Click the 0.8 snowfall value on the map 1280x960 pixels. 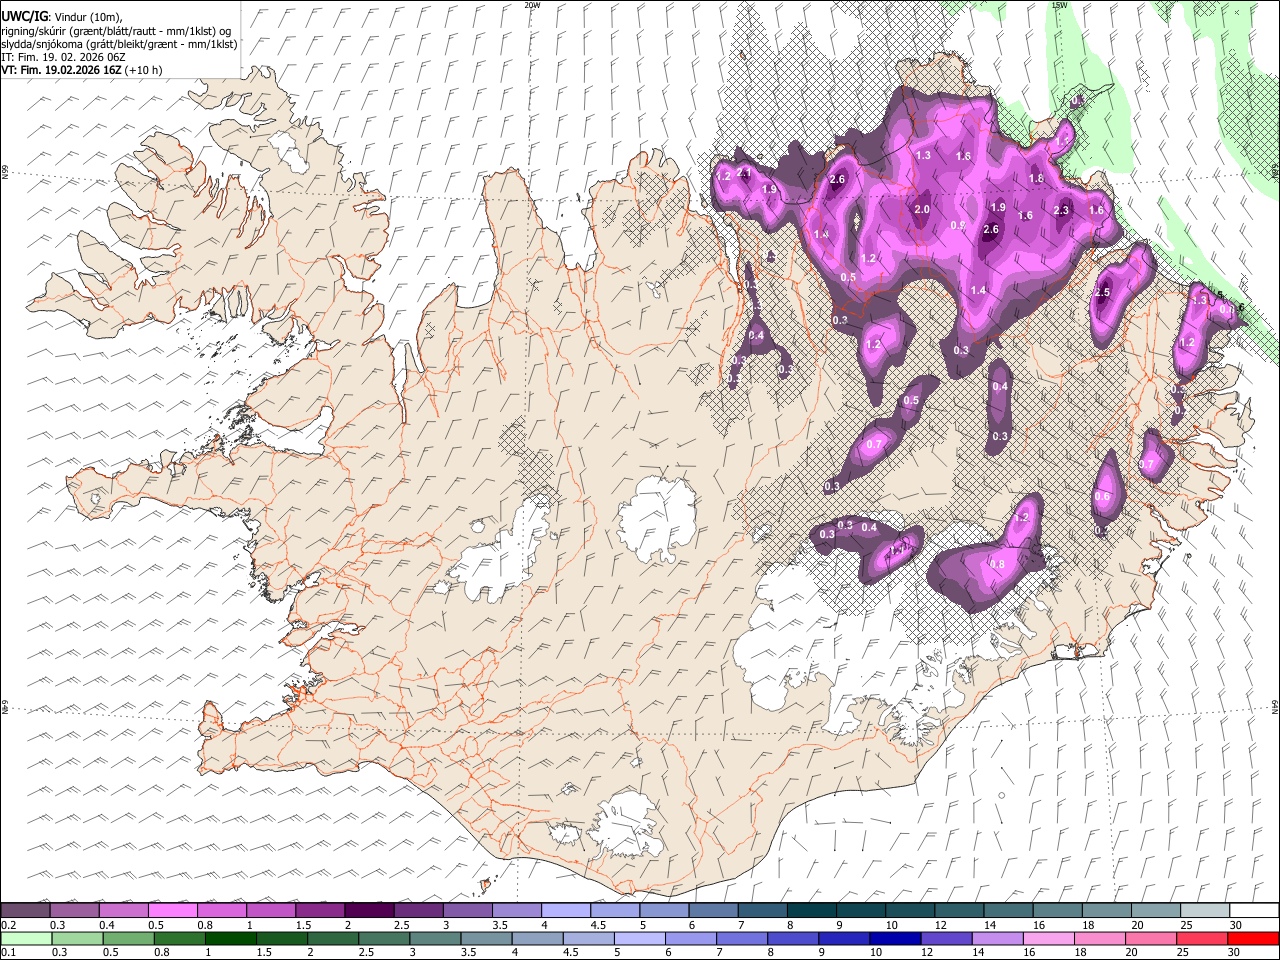tap(996, 564)
